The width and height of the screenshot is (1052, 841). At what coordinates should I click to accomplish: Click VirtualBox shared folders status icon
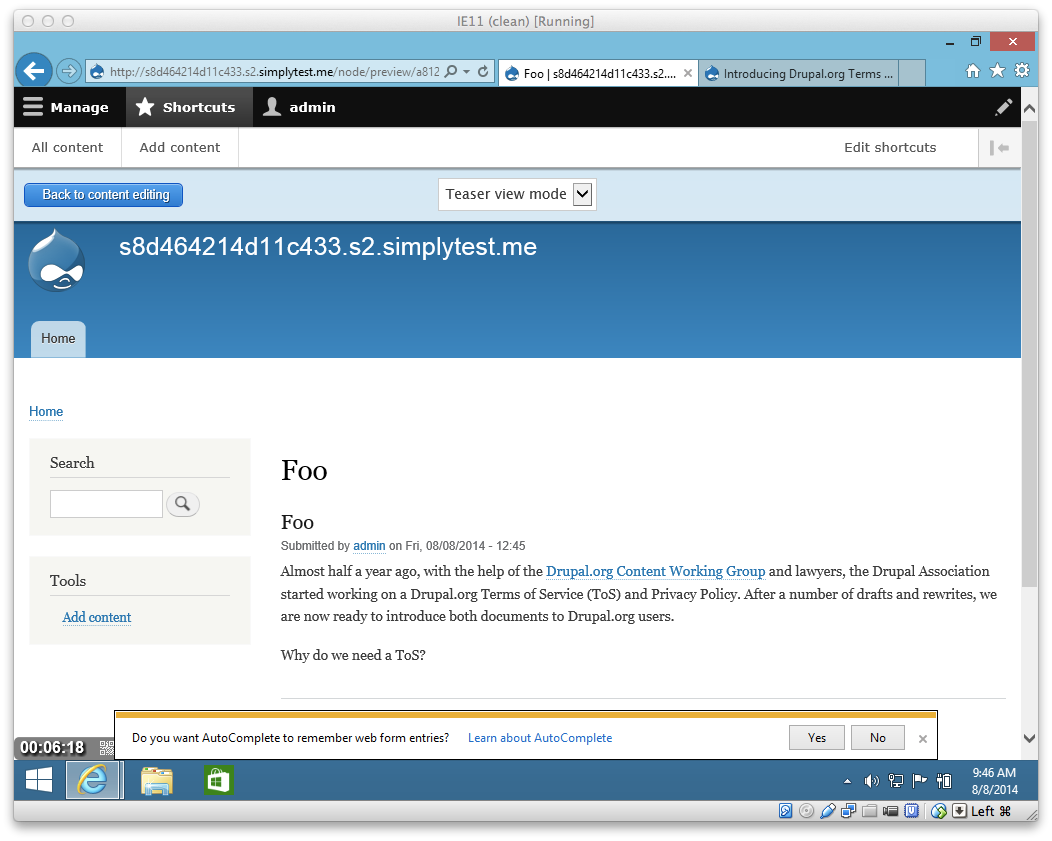(870, 811)
